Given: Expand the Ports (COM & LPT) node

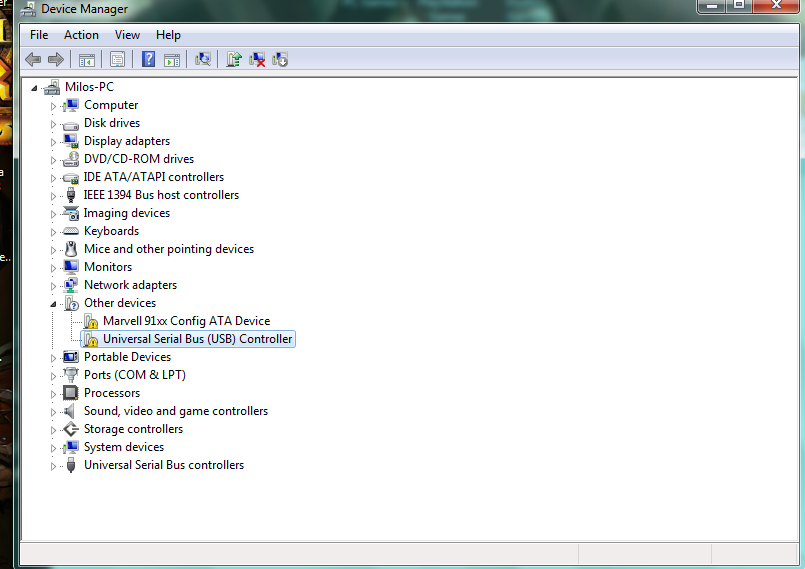Looking at the screenshot, I should click(53, 375).
